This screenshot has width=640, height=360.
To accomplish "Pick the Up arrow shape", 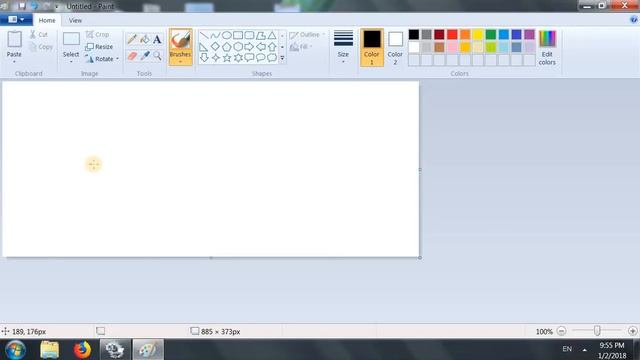I will pyautogui.click(x=272, y=47).
